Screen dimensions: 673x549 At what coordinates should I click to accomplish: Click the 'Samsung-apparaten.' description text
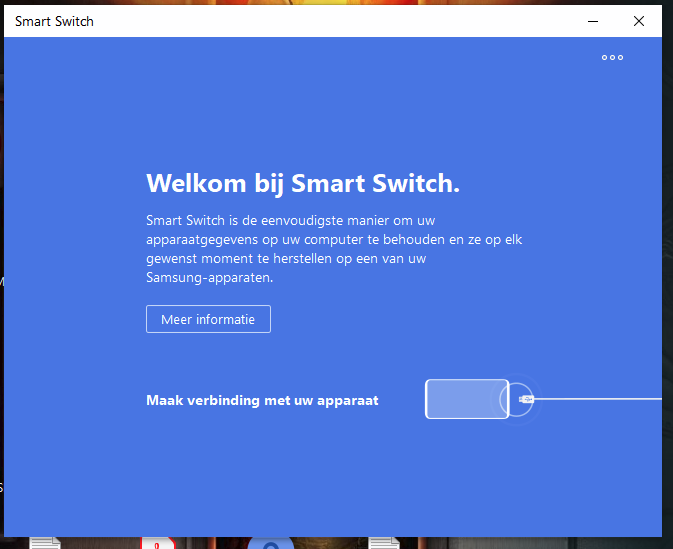coord(209,278)
